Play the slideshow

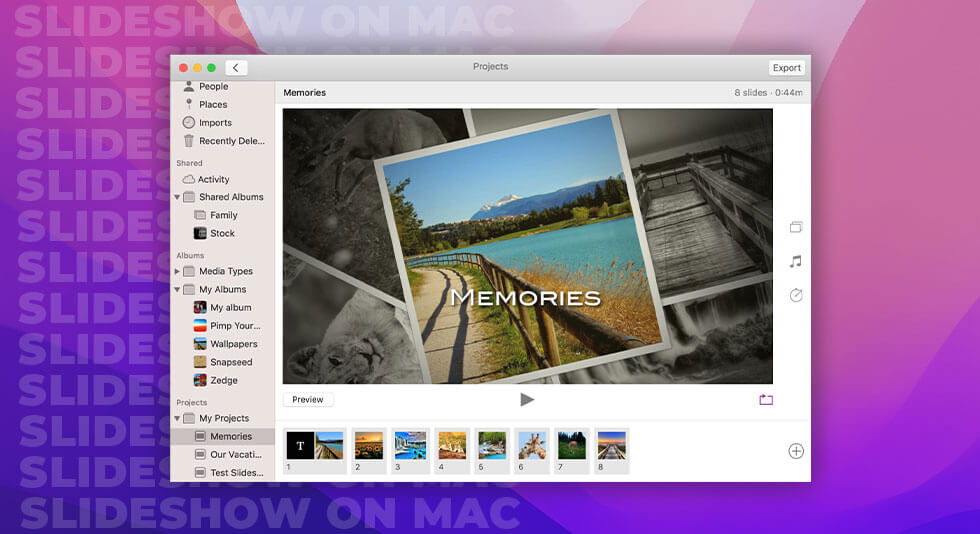[x=527, y=400]
